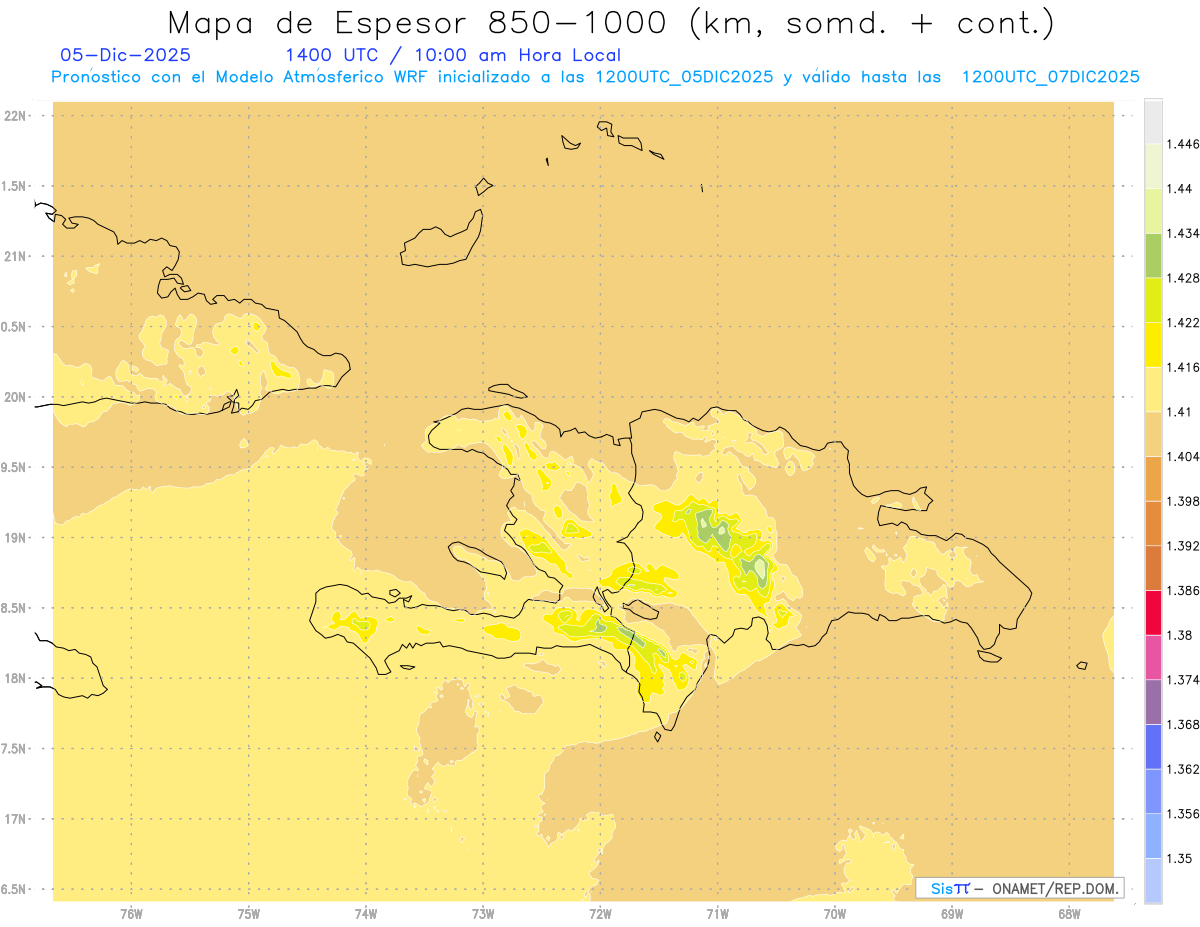The image size is (1200, 927).
Task: Select the '18N' latitude label
Action: [16, 678]
